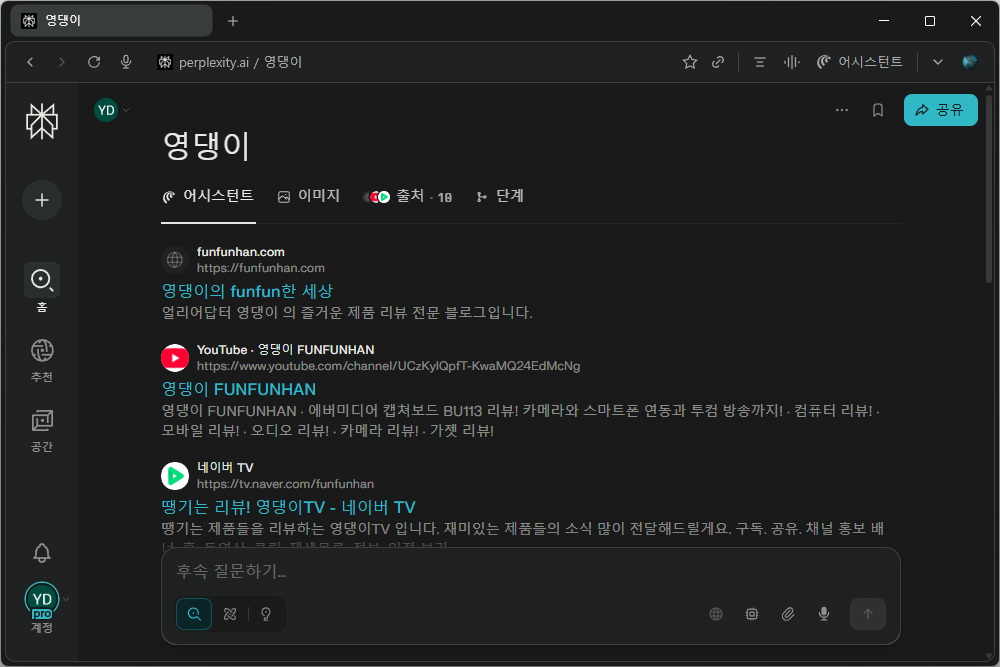Select the research mode toggle icon
Viewport: 1000px width, 667px height.
tap(230, 613)
